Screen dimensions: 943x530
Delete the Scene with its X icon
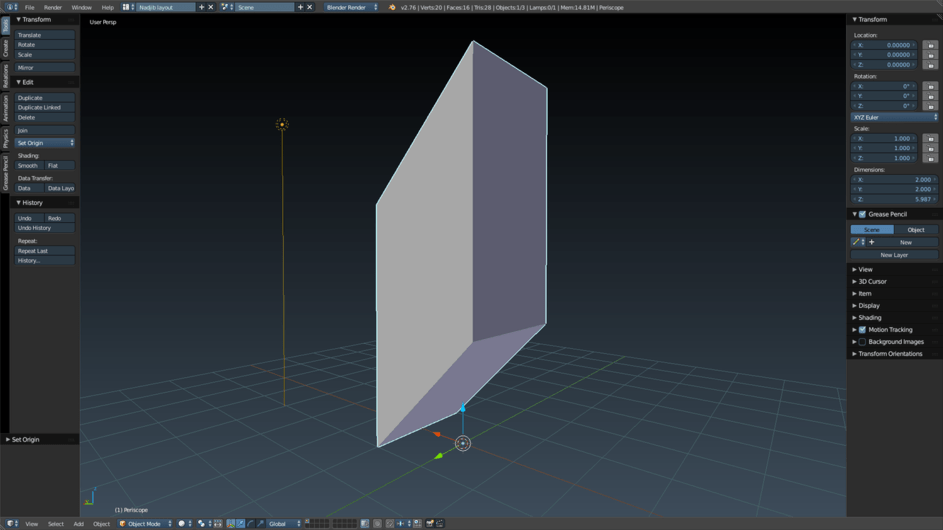[309, 7]
